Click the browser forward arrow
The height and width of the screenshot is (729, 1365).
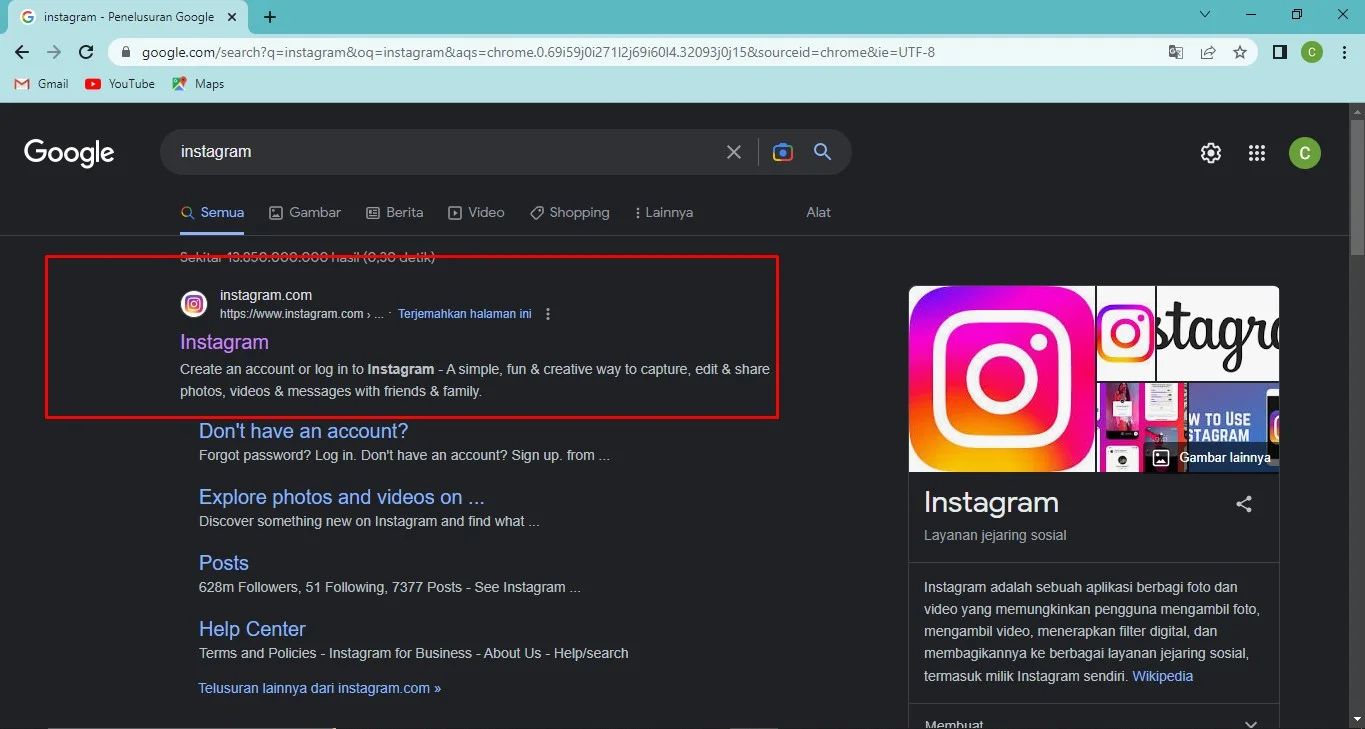click(54, 52)
